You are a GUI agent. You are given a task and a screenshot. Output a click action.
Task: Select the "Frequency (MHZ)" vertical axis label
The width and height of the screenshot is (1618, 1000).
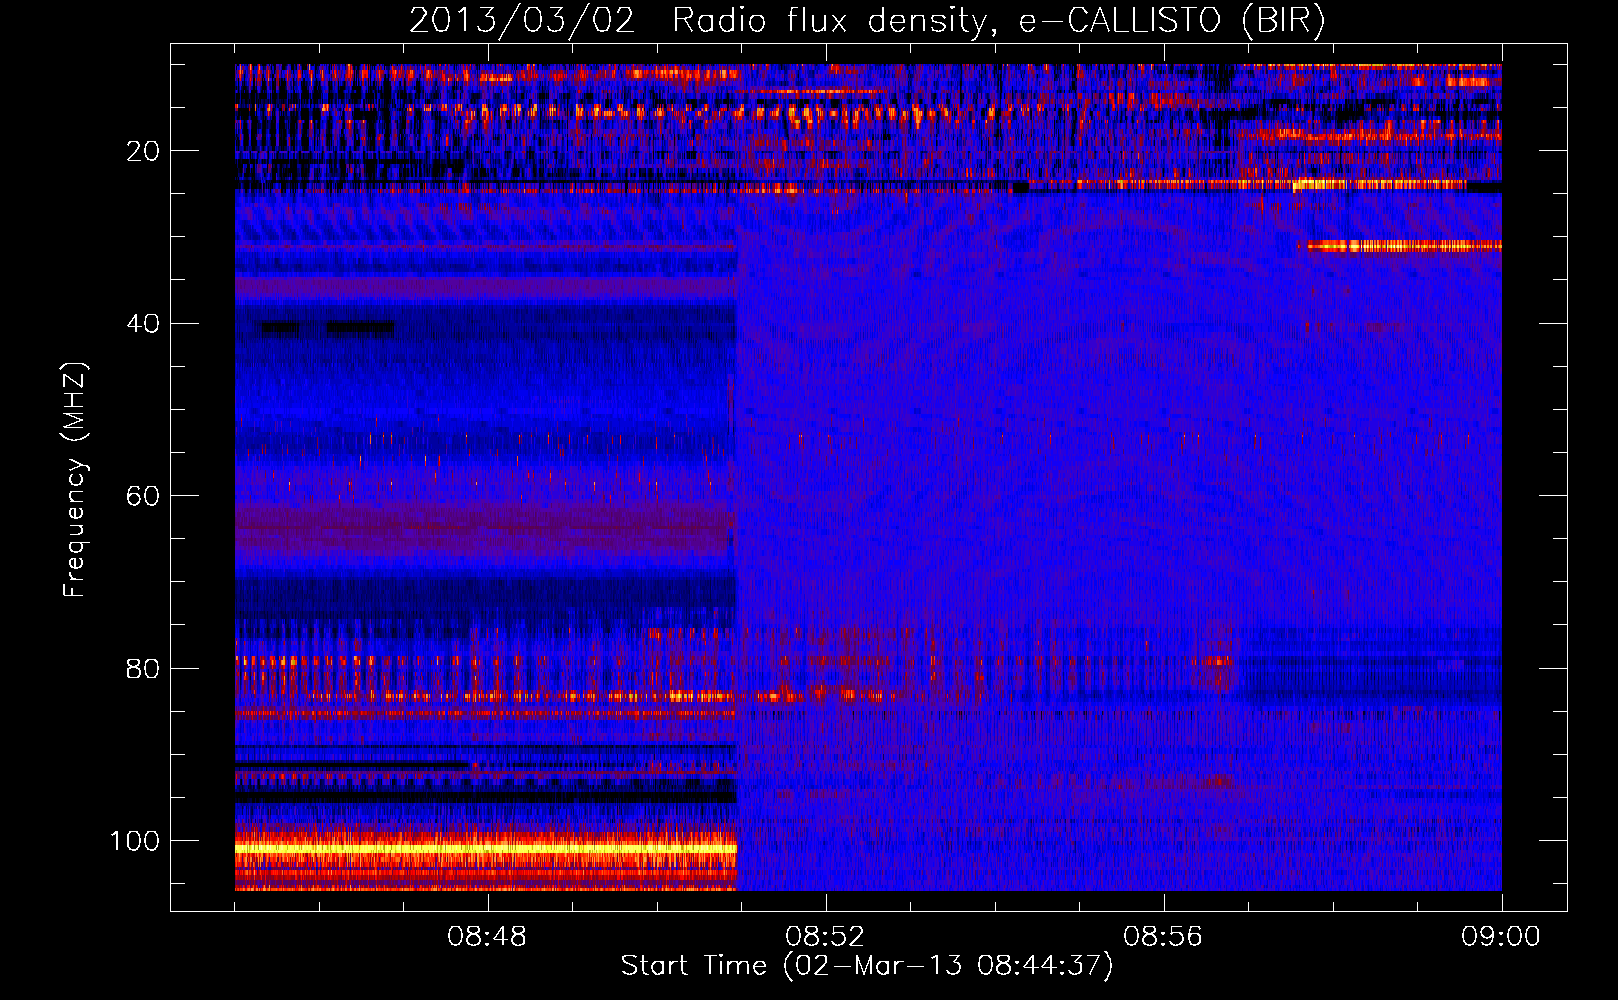point(75,479)
